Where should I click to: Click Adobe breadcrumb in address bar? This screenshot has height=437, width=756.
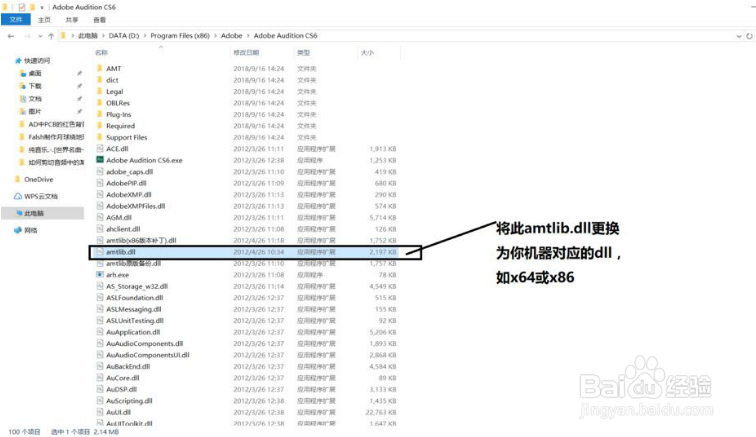[x=231, y=36]
